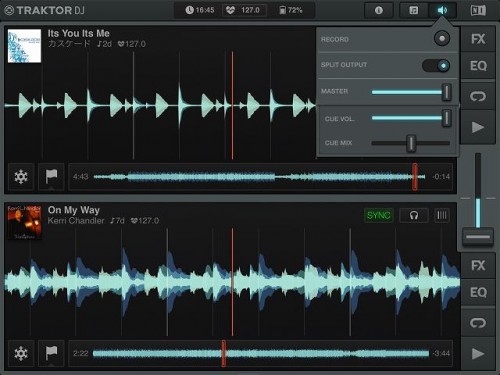The height and width of the screenshot is (375, 500).
Task: Click the bottom deck remaining time -3:44
Action: pos(441,353)
